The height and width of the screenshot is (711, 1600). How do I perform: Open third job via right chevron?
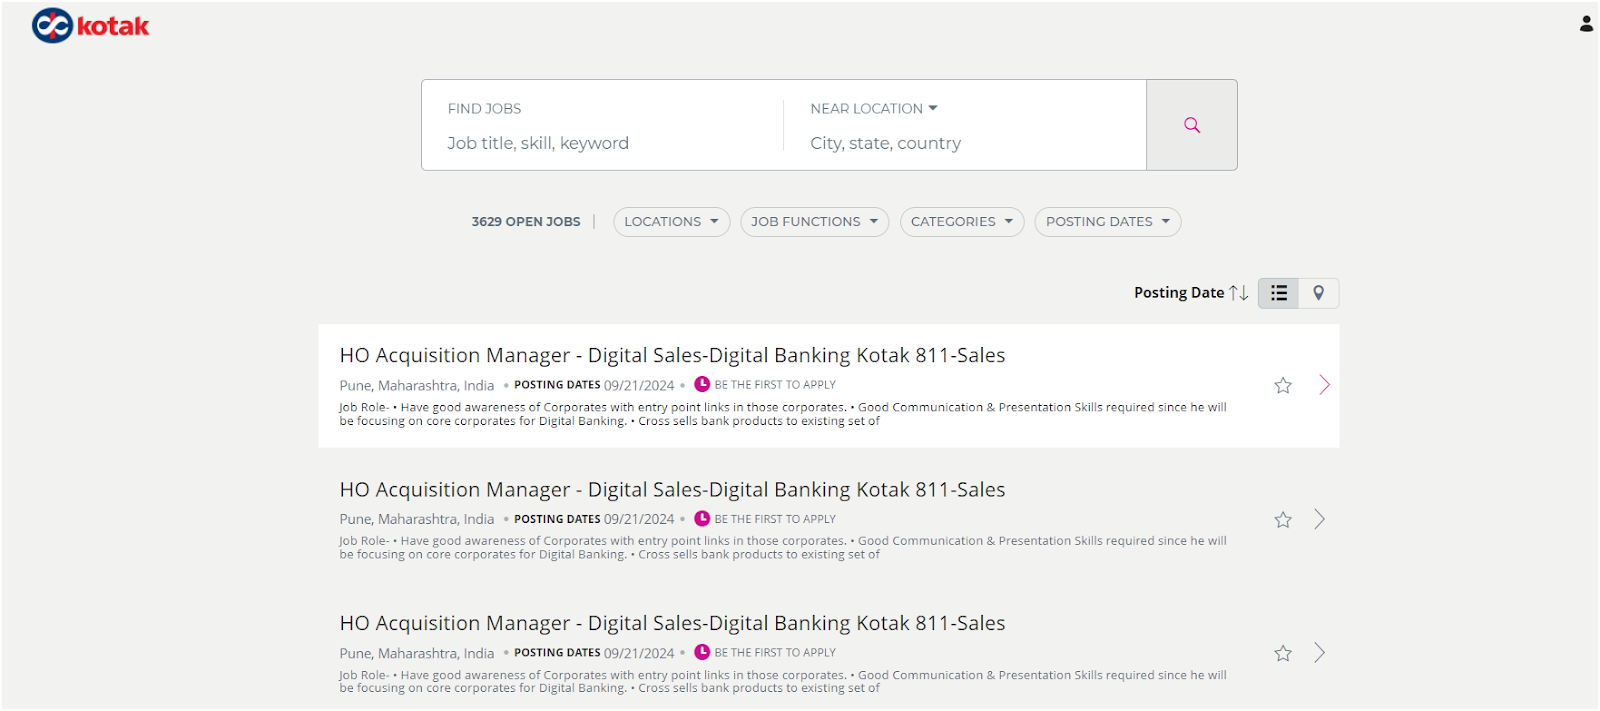[x=1320, y=653]
